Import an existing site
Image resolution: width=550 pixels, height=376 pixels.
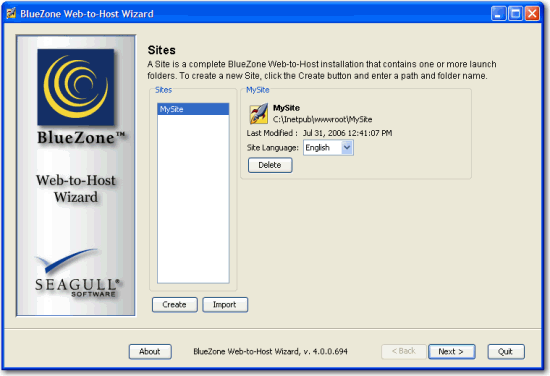point(225,304)
